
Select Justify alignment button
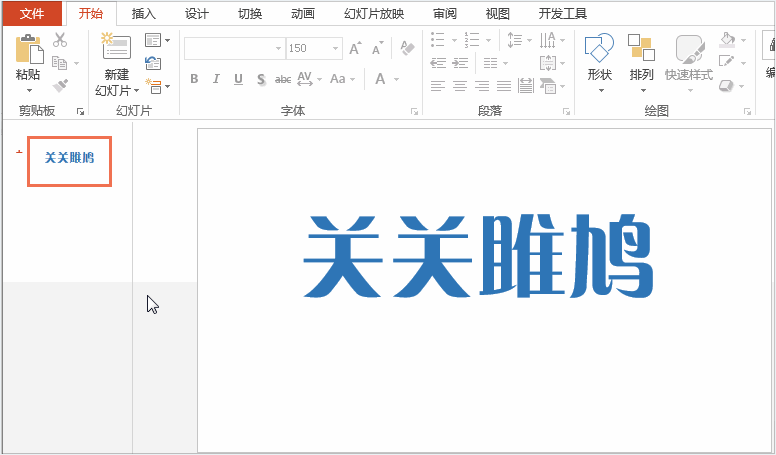click(x=504, y=86)
